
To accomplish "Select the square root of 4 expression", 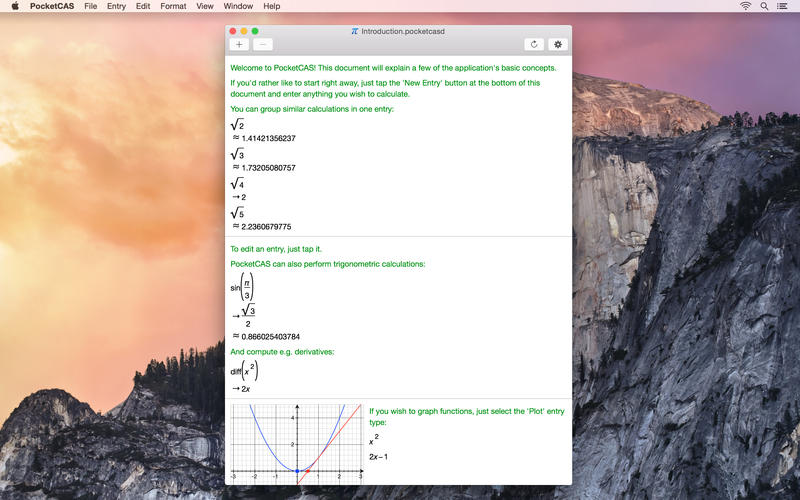I will [x=237, y=183].
